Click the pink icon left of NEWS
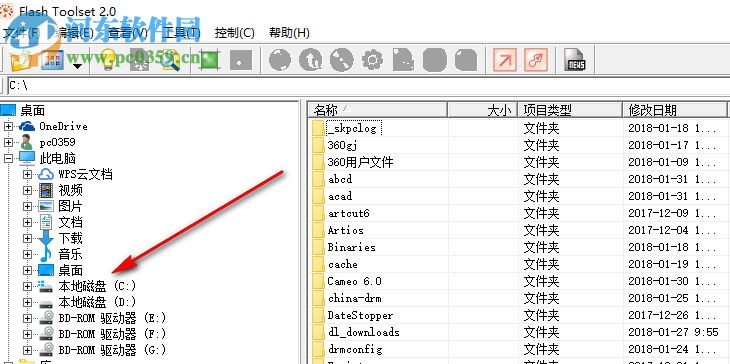730x364 pixels. [x=536, y=61]
